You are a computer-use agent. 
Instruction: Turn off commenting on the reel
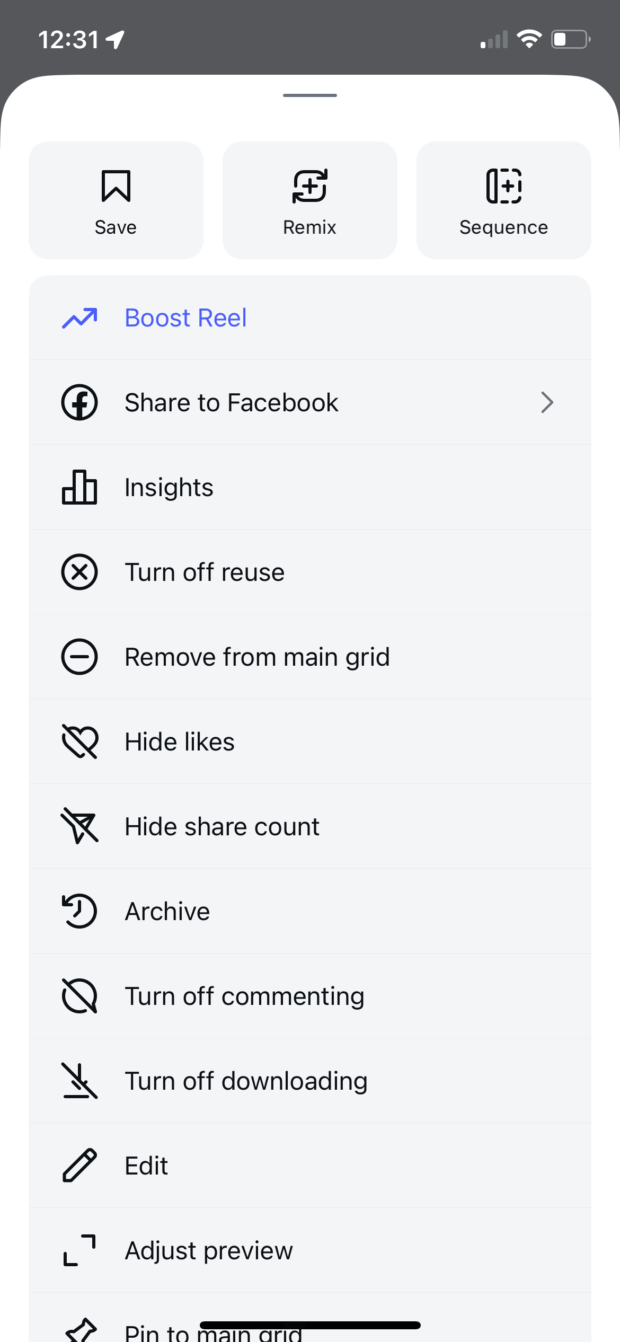[x=244, y=997]
